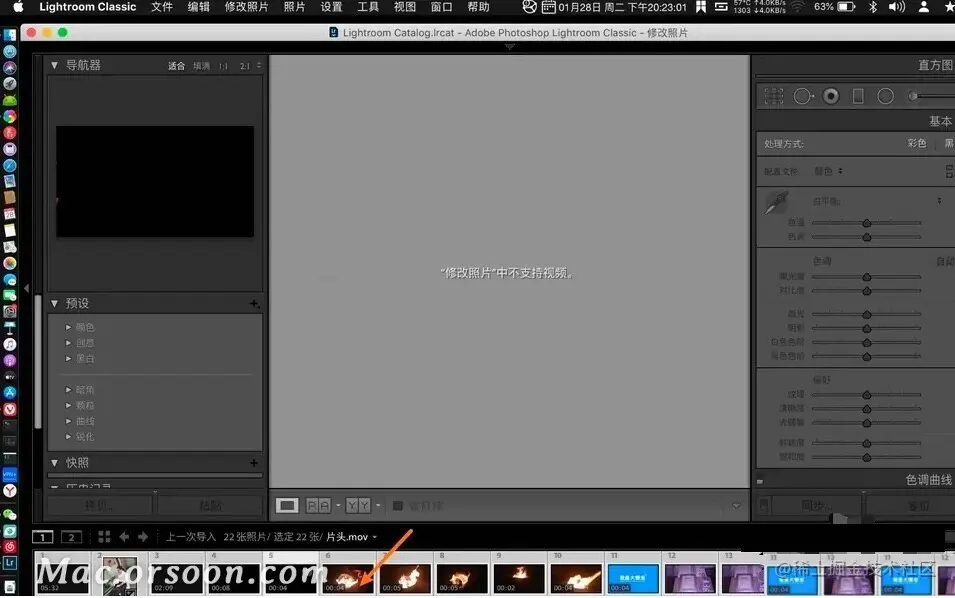
Task: Open the 视图 menu
Action: tap(404, 7)
